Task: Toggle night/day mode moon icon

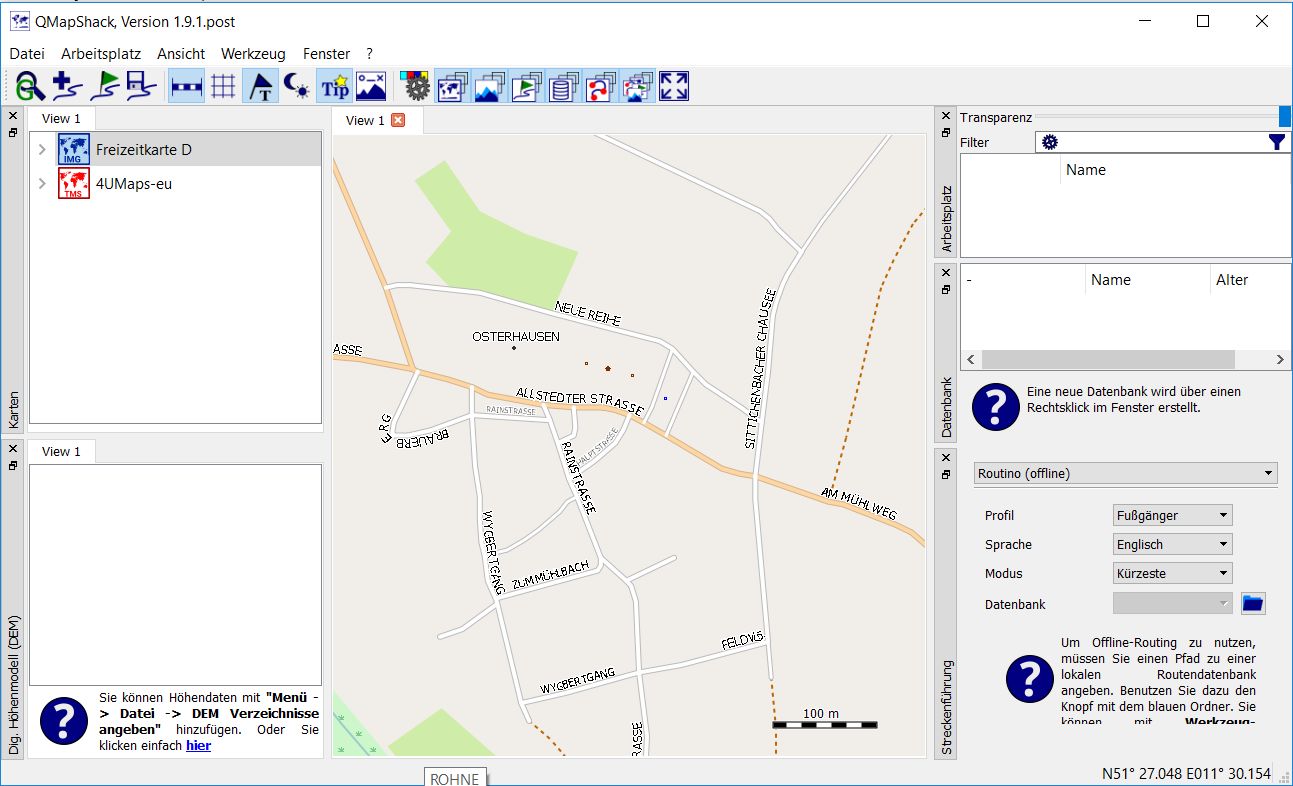Action: [297, 86]
